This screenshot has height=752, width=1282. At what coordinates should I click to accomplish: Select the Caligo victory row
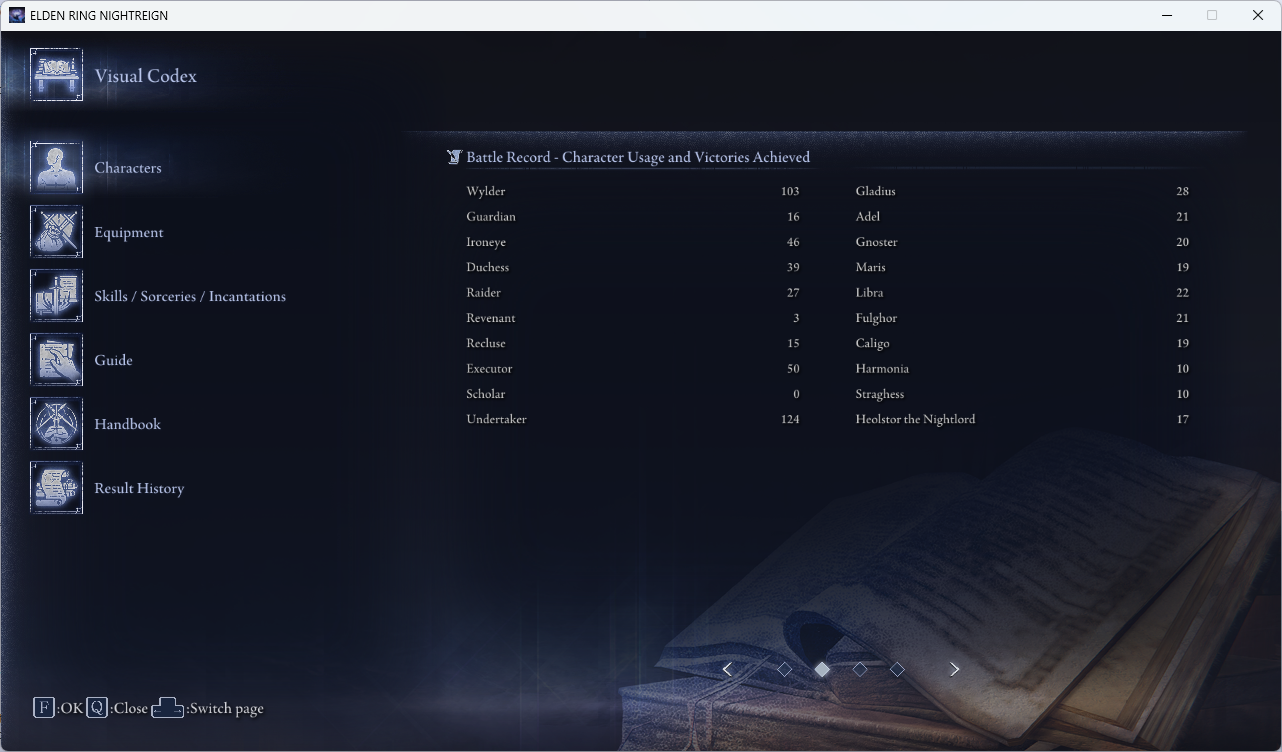point(1022,343)
